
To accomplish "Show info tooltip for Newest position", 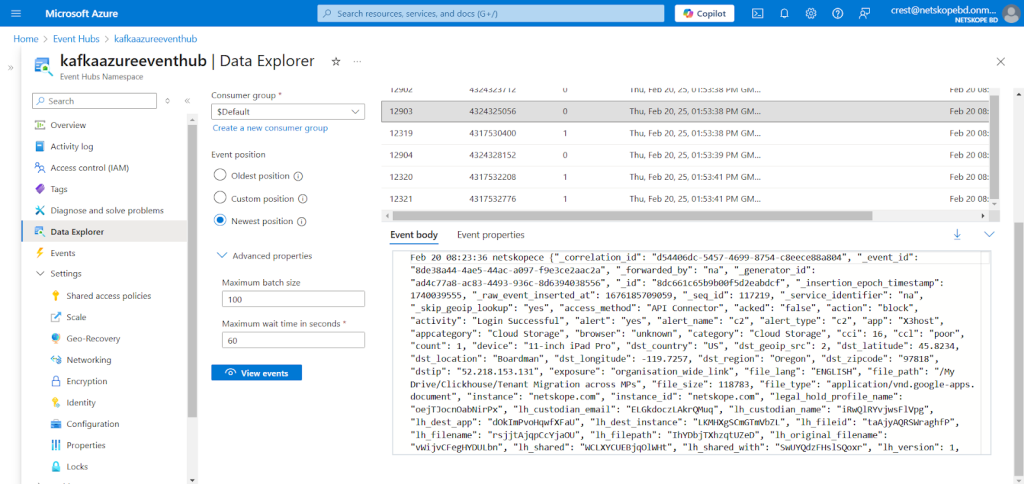I will click(x=301, y=221).
